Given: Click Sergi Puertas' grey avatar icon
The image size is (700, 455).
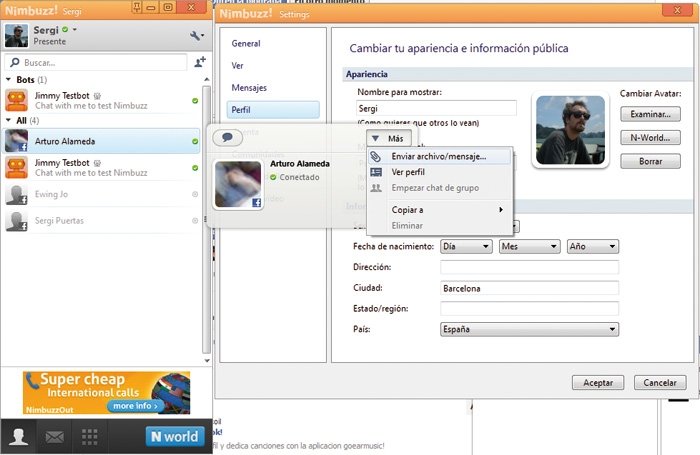Looking at the screenshot, I should [x=17, y=221].
